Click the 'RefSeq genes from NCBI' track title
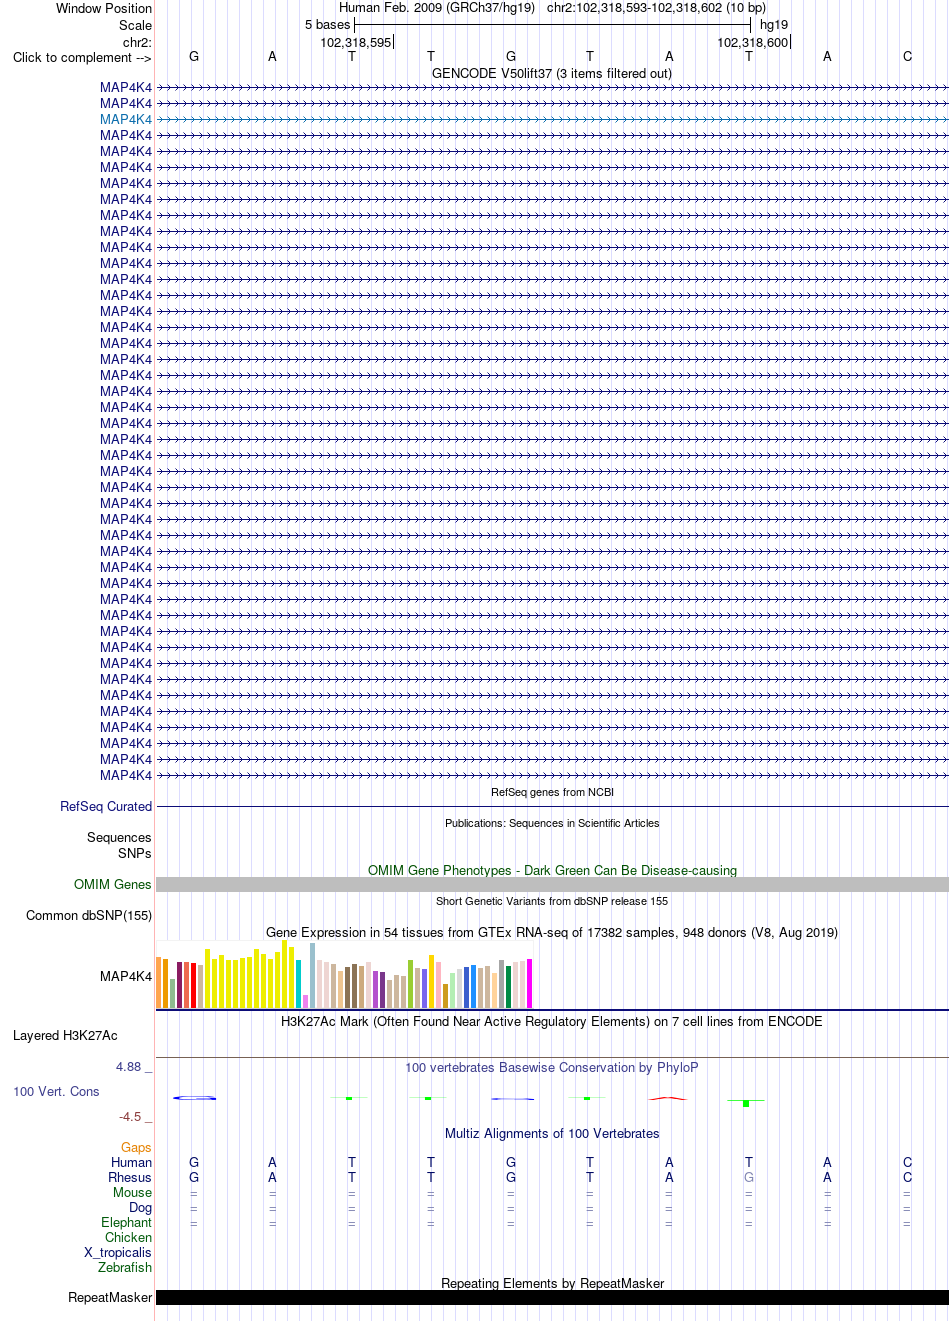Image resolution: width=950 pixels, height=1321 pixels. [x=552, y=792]
